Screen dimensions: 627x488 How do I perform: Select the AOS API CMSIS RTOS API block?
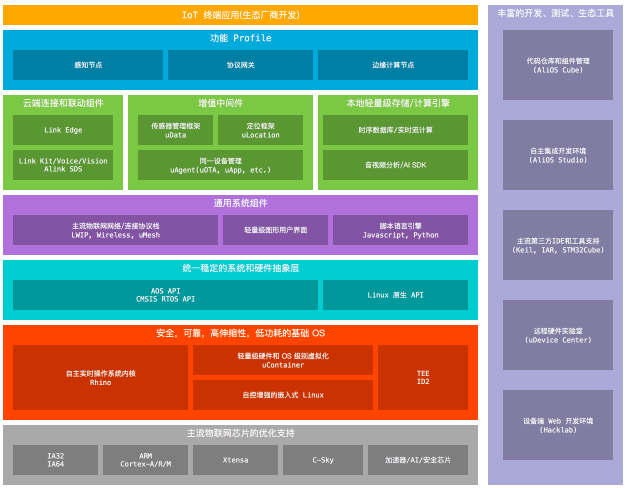coord(165,295)
